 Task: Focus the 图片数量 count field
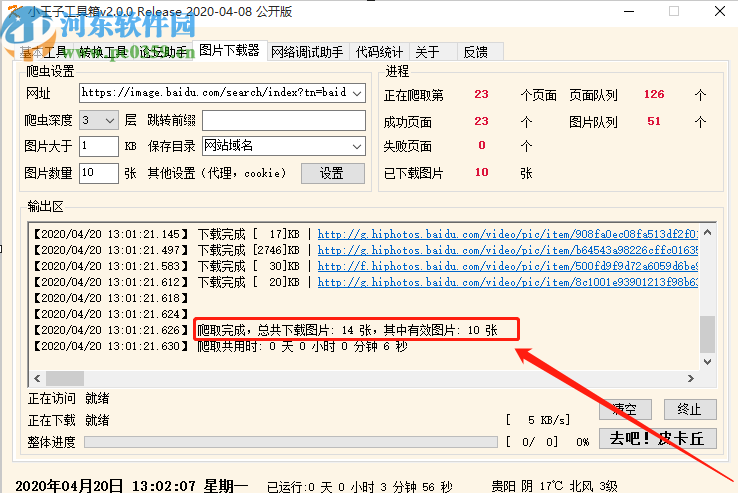pyautogui.click(x=99, y=173)
